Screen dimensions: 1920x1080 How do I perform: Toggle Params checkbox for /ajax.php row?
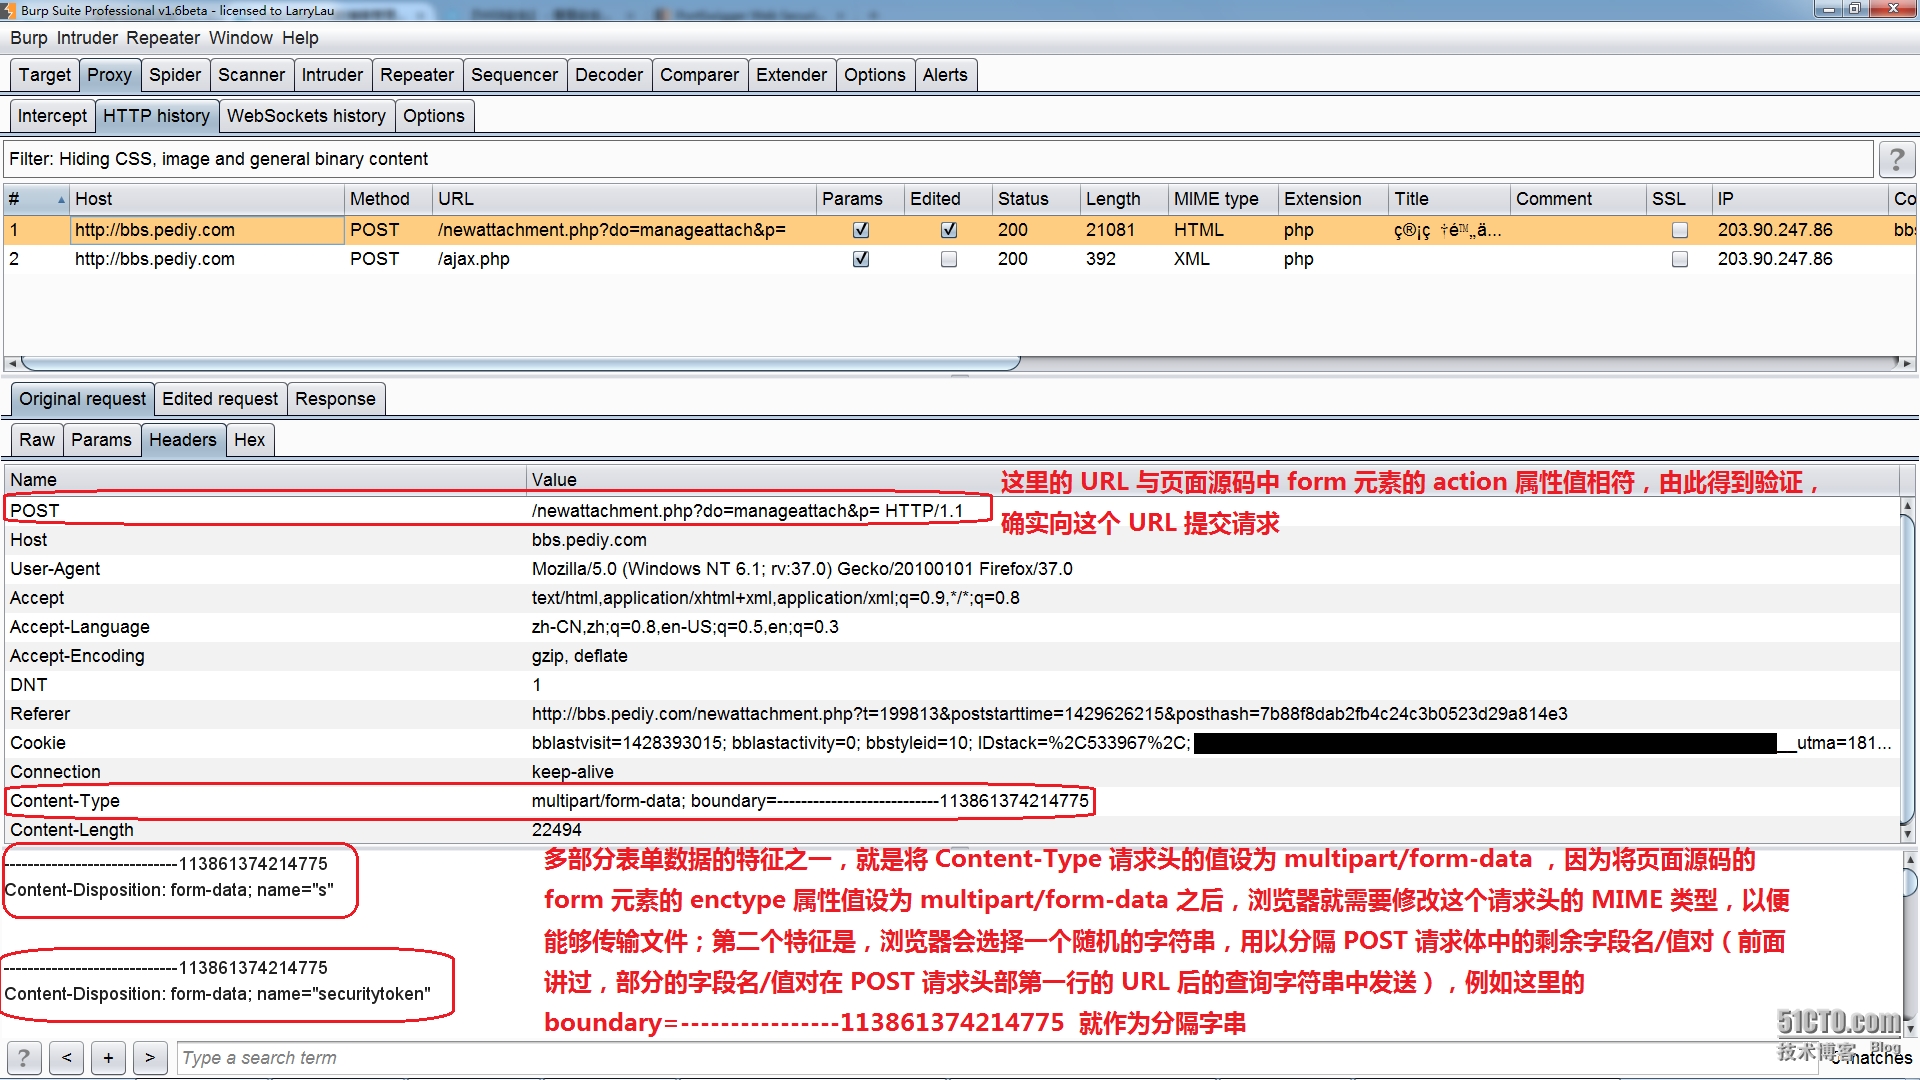(x=860, y=259)
